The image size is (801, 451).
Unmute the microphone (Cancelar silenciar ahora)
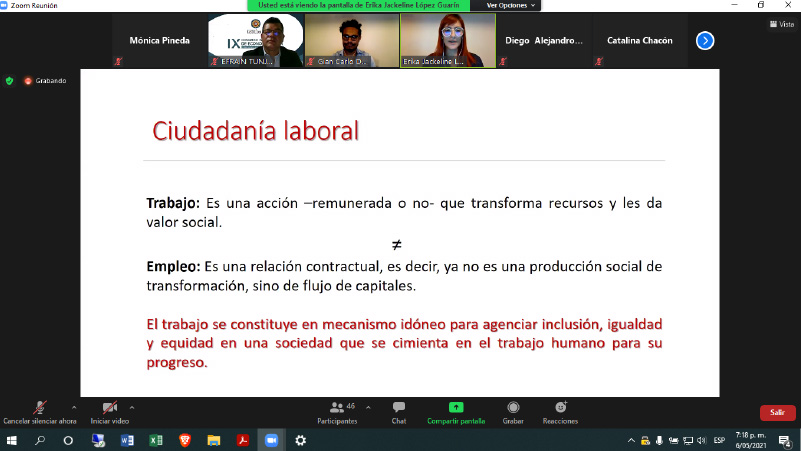39,413
